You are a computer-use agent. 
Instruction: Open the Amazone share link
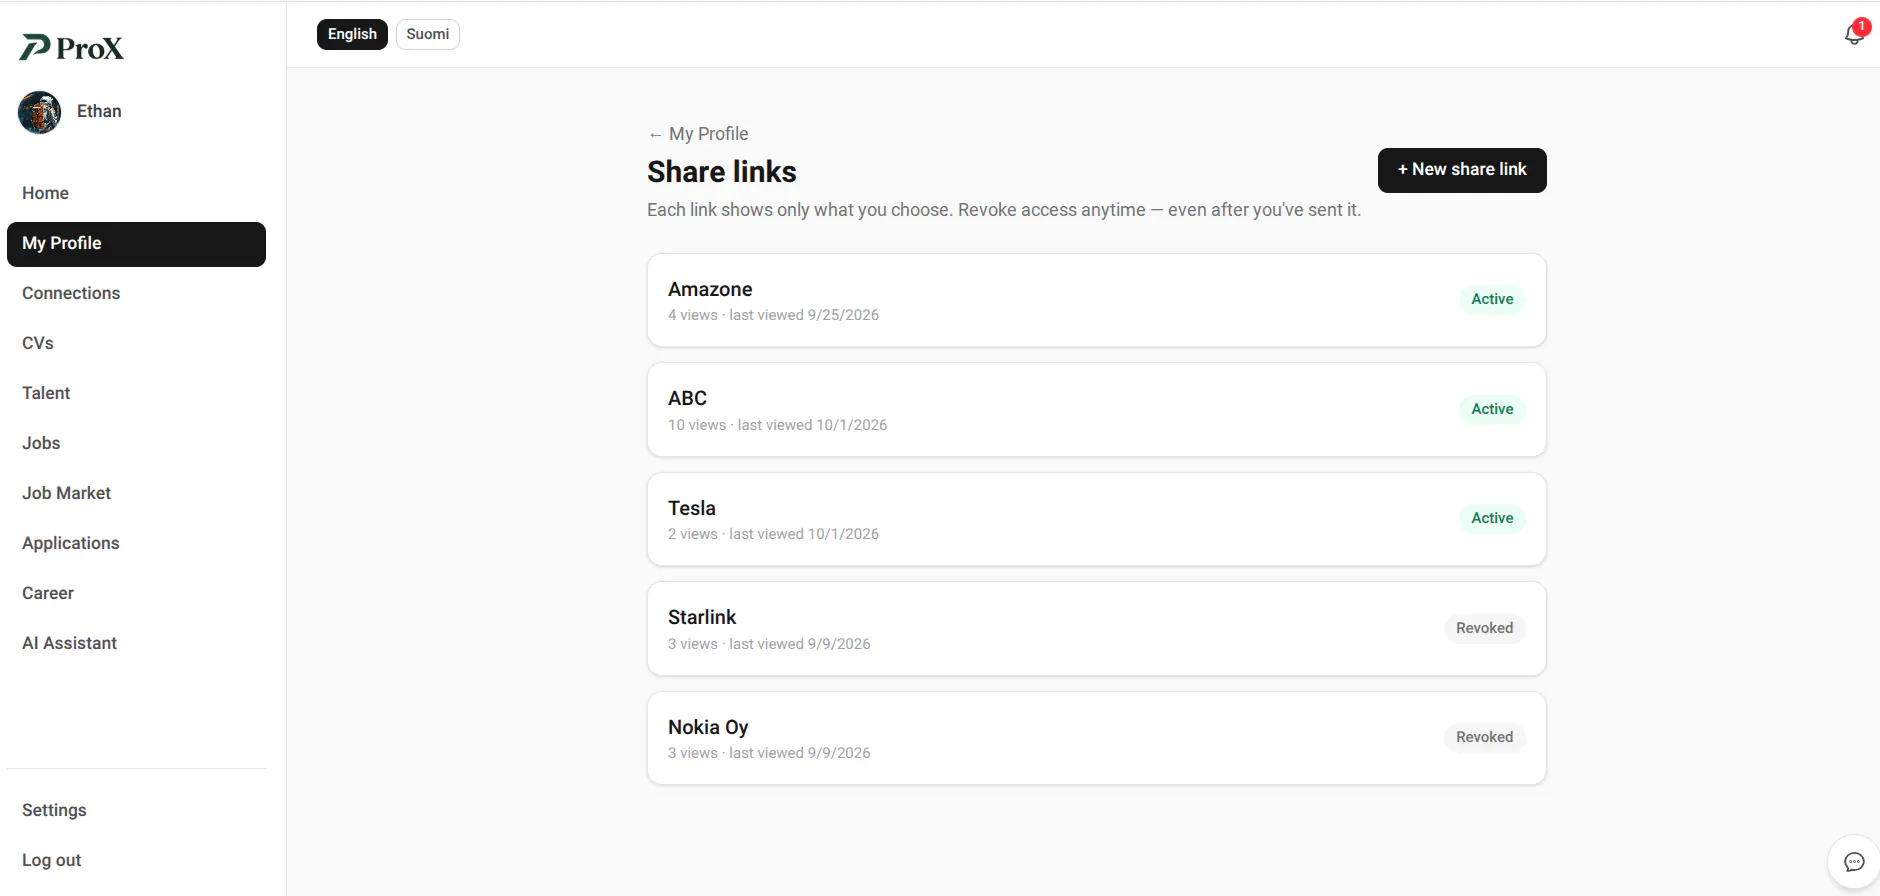[x=1097, y=300]
